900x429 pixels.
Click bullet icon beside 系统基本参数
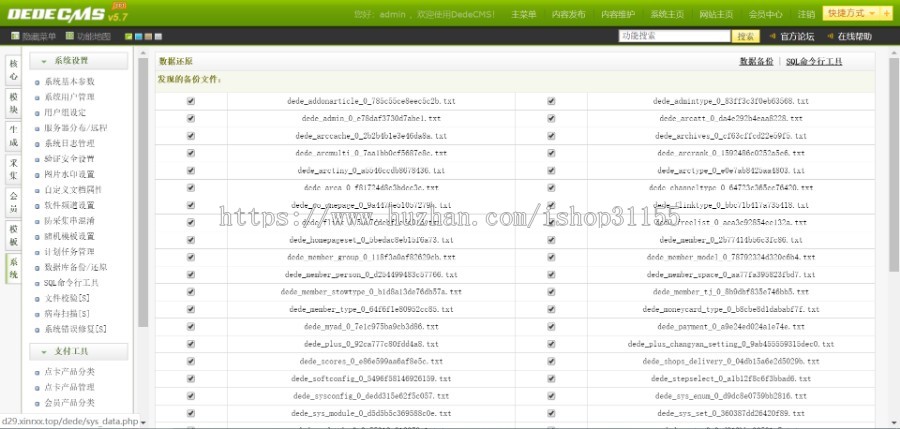pos(37,82)
